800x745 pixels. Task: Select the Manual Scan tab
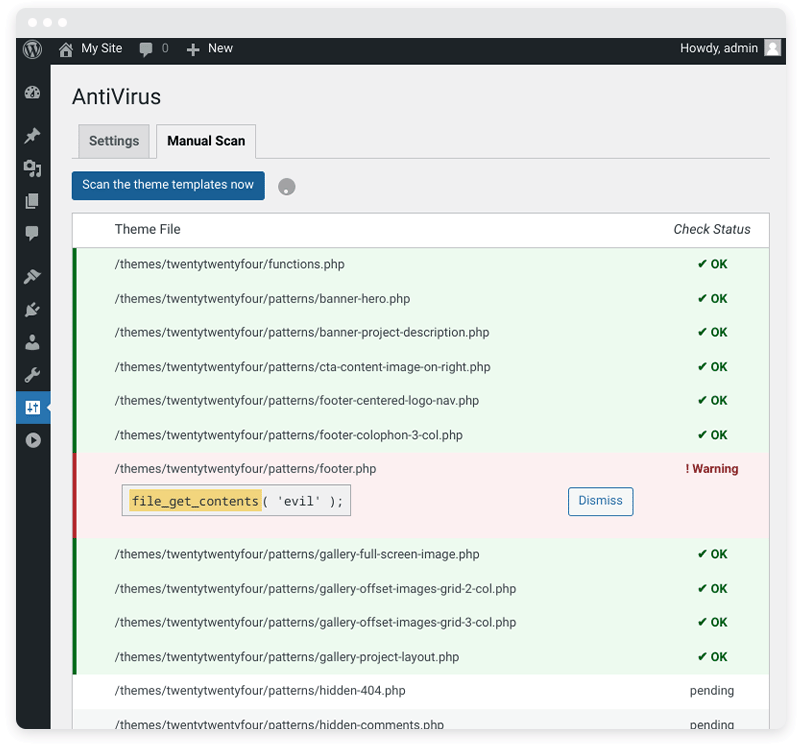click(206, 141)
